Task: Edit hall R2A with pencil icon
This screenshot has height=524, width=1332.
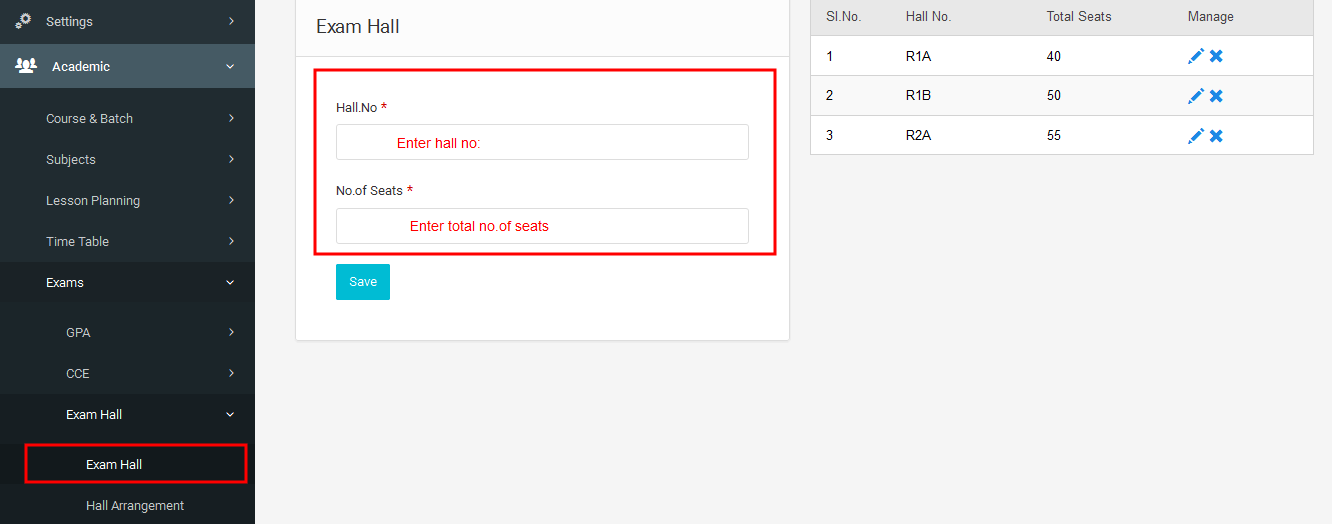Action: click(1195, 135)
